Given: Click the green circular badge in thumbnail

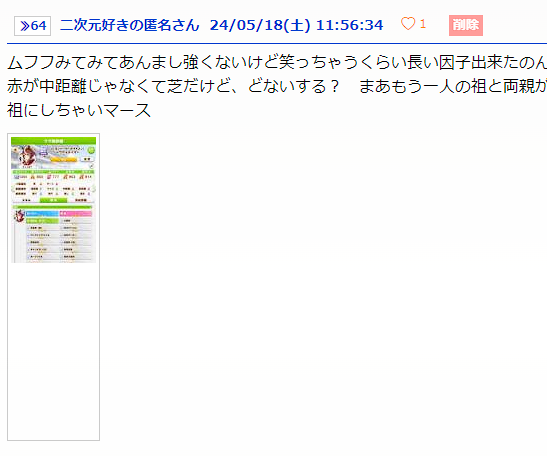Looking at the screenshot, I should coord(91,150).
